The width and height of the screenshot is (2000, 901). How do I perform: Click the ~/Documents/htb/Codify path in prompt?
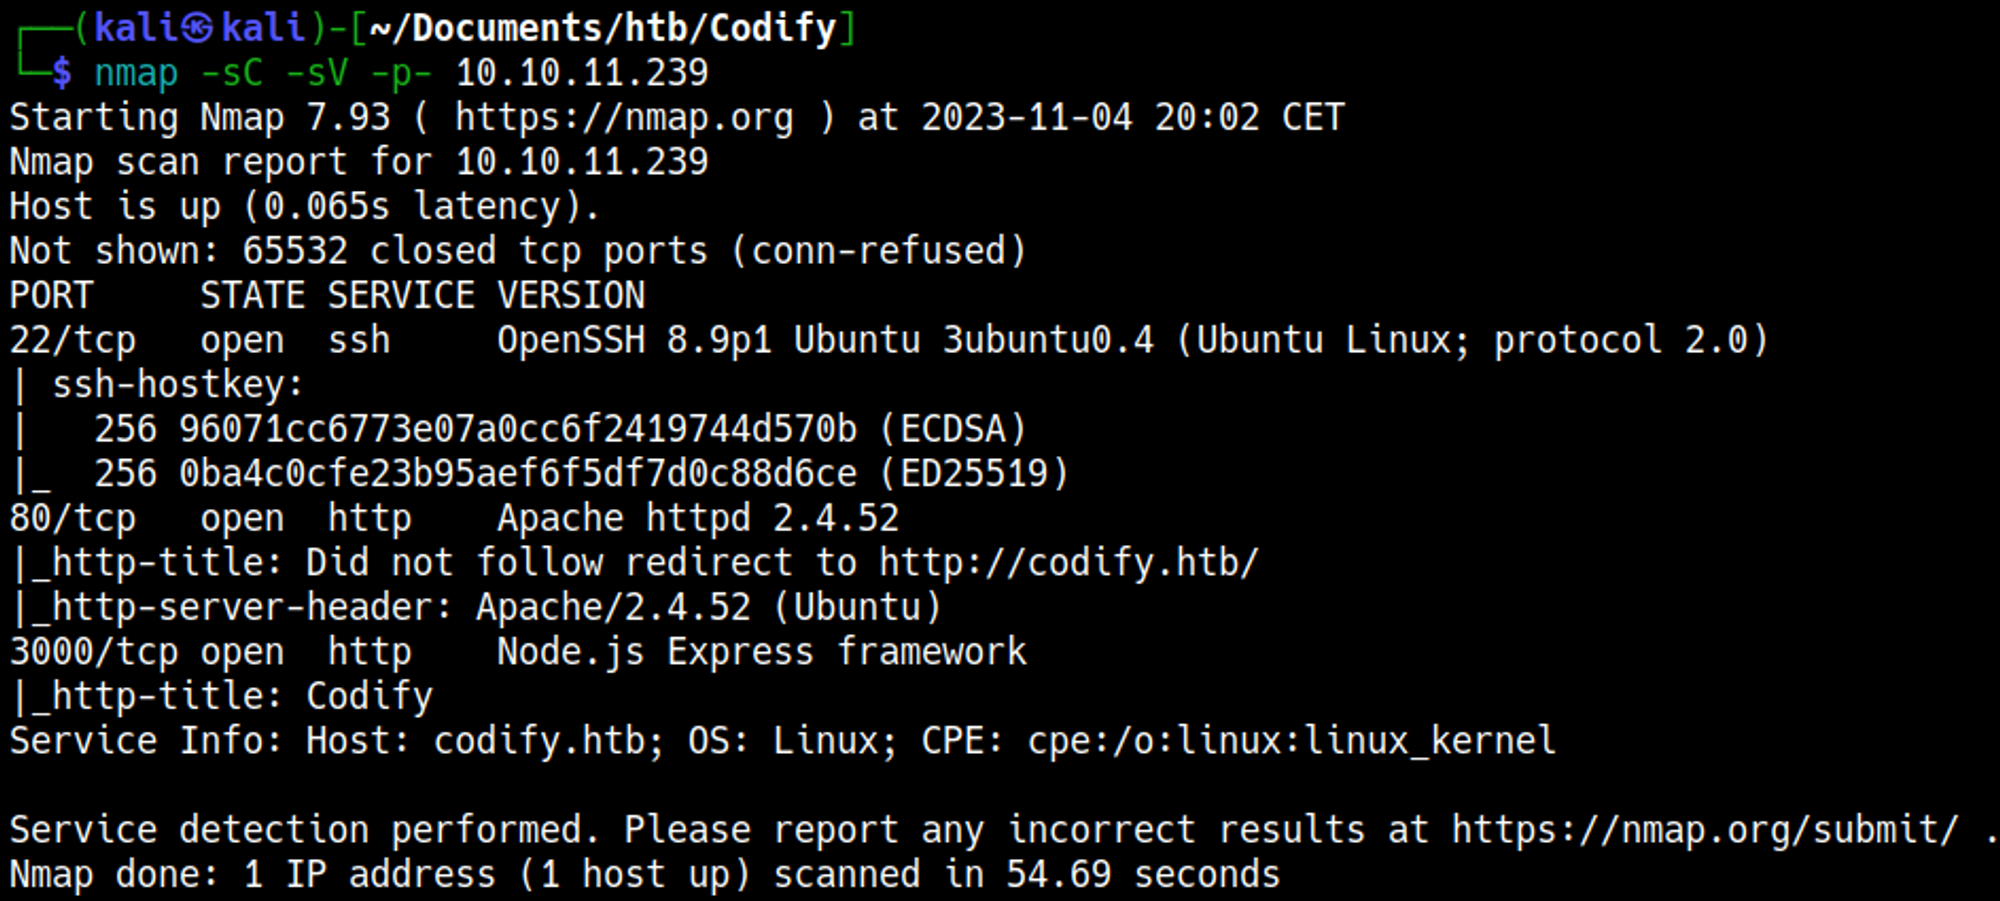(x=602, y=28)
